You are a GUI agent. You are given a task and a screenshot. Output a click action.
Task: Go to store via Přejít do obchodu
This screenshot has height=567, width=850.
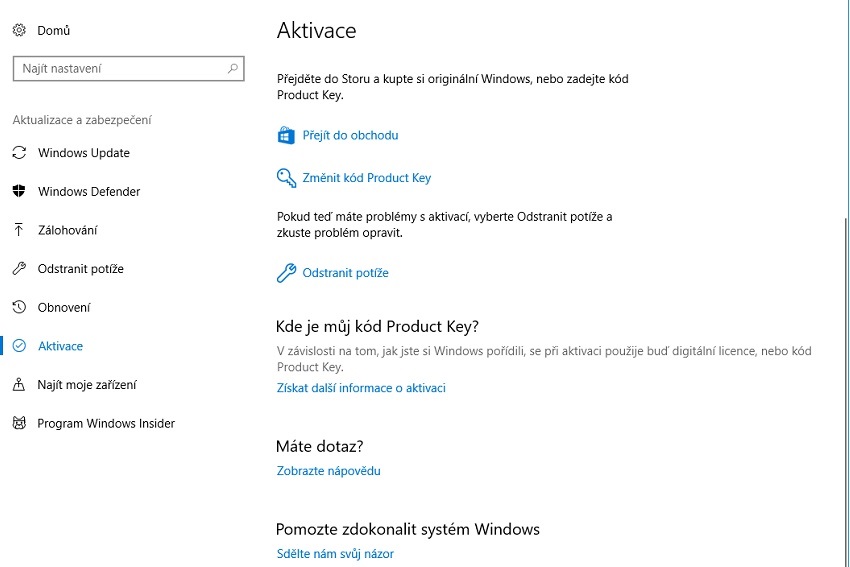pyautogui.click(x=350, y=135)
